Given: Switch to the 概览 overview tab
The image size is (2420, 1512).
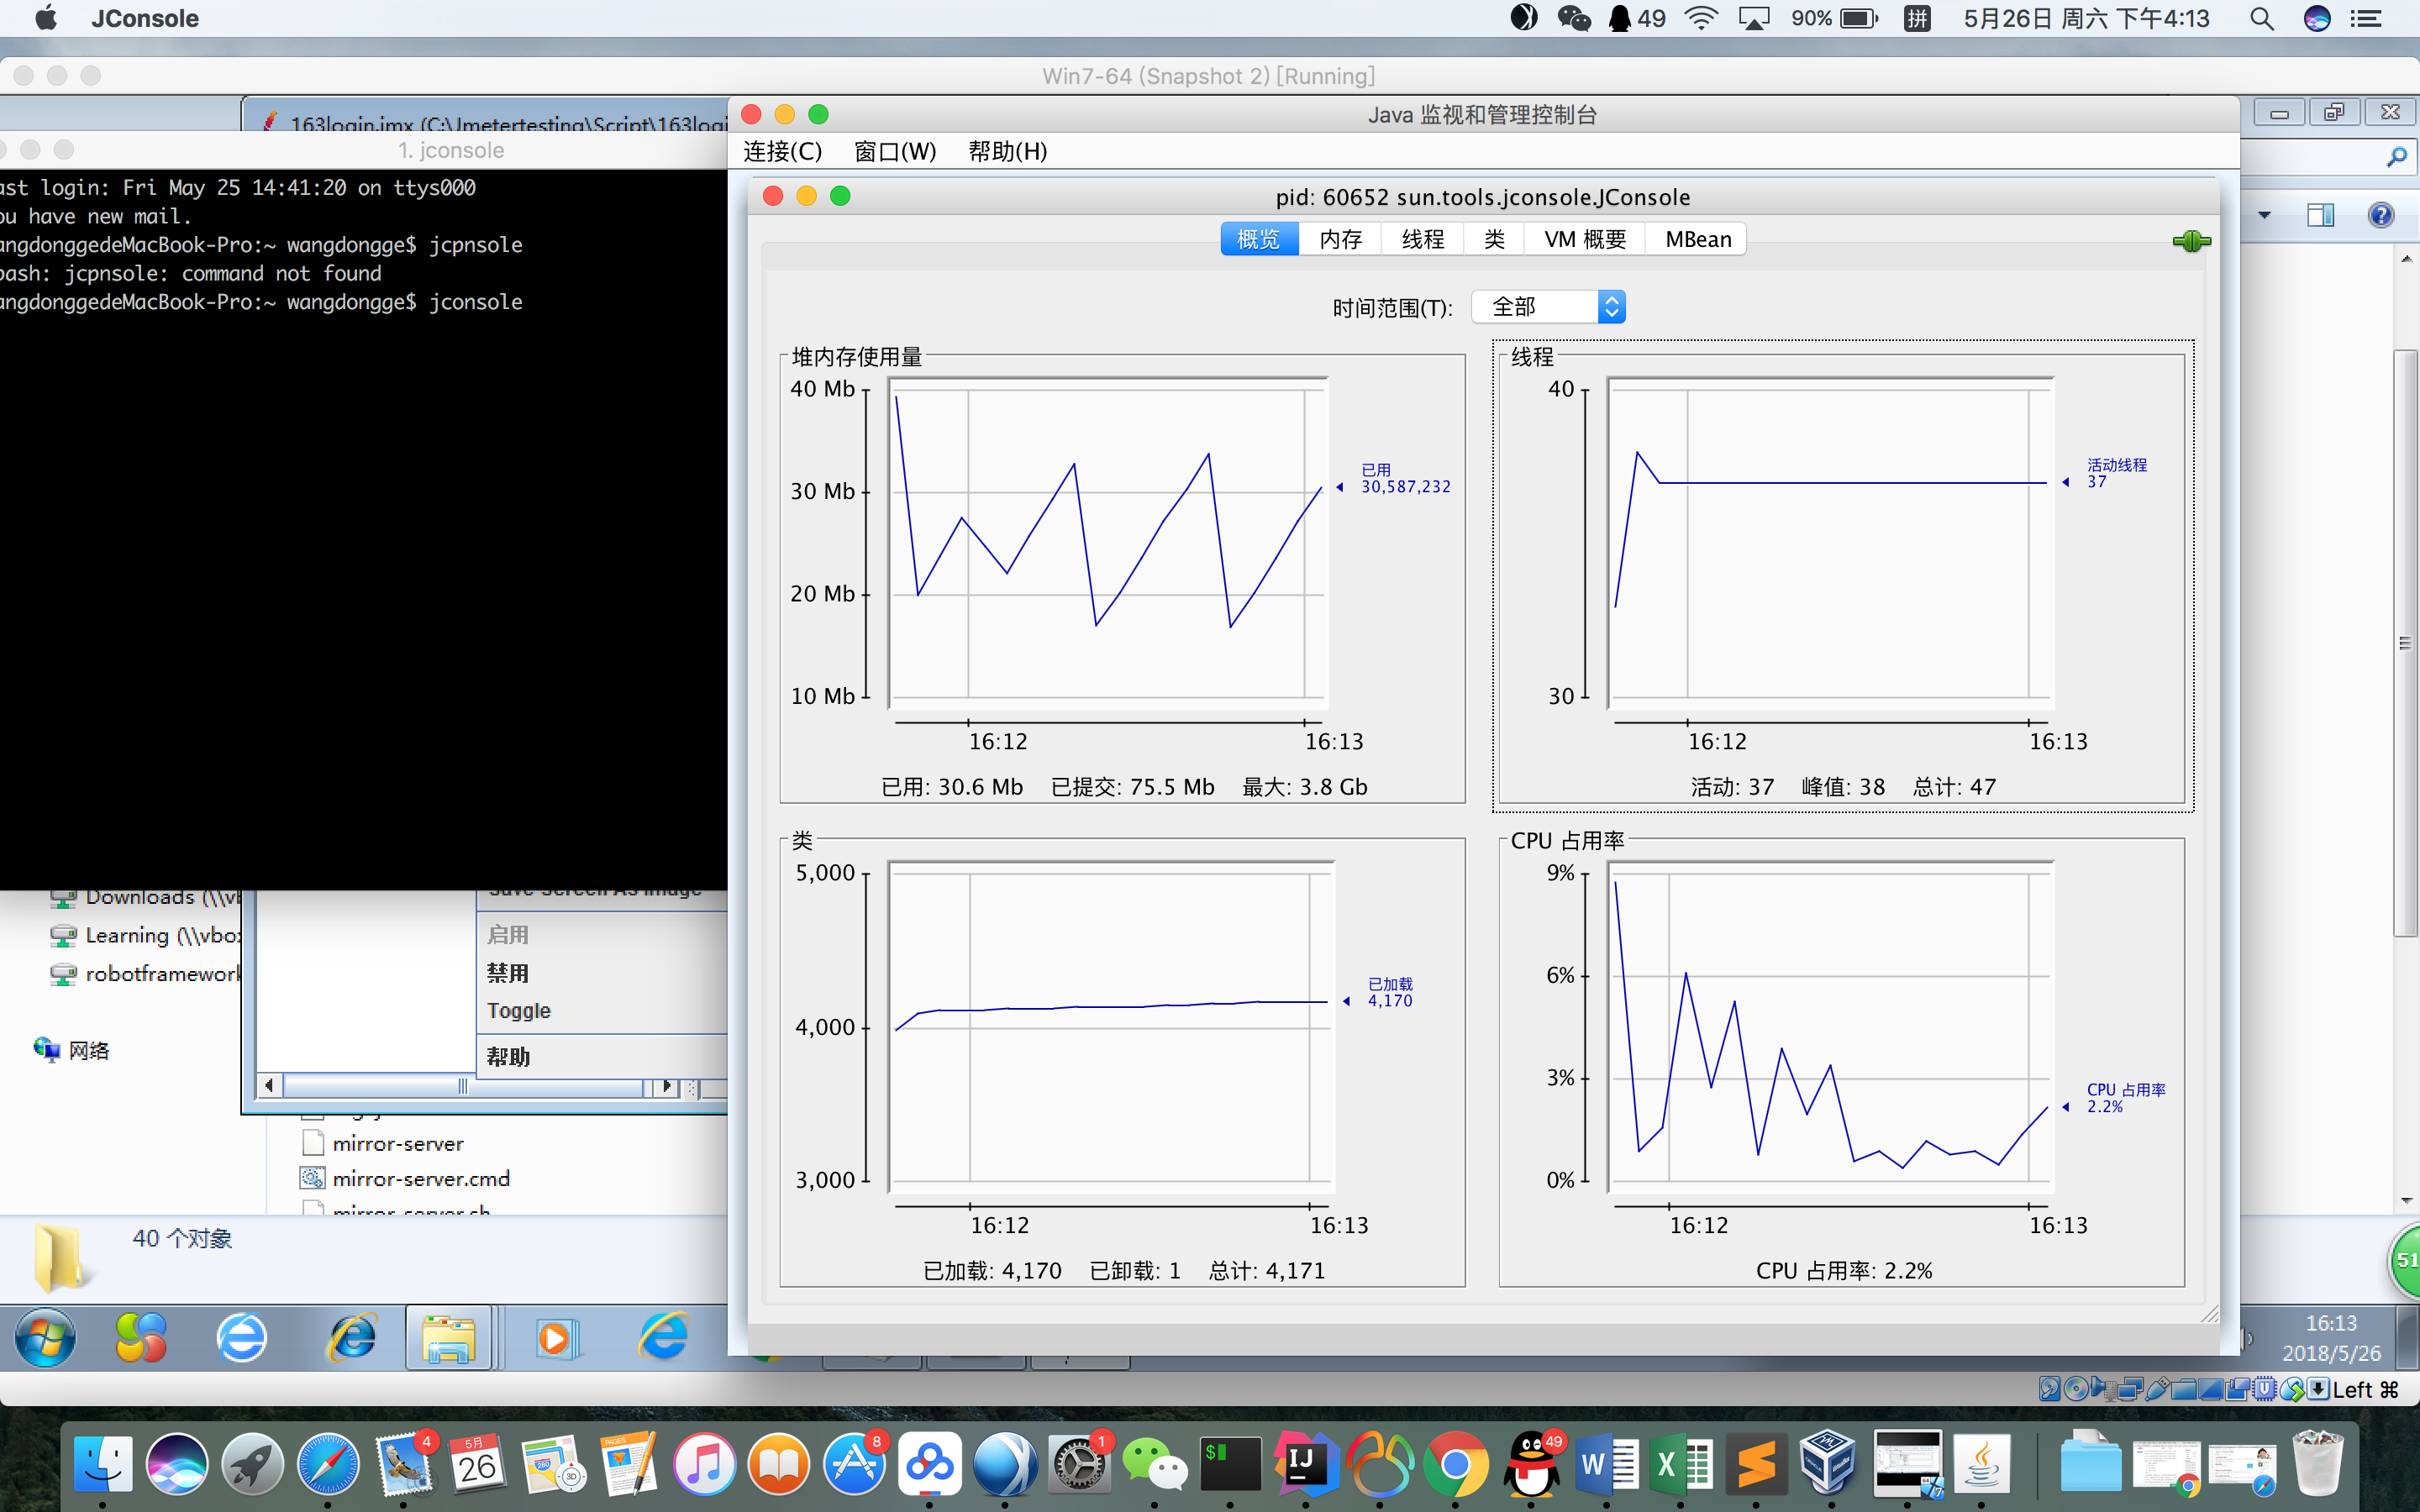Looking at the screenshot, I should [1259, 239].
